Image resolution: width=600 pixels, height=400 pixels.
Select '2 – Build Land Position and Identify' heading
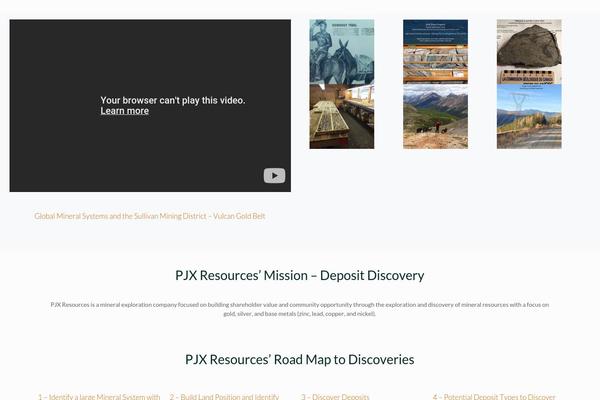pyautogui.click(x=224, y=397)
